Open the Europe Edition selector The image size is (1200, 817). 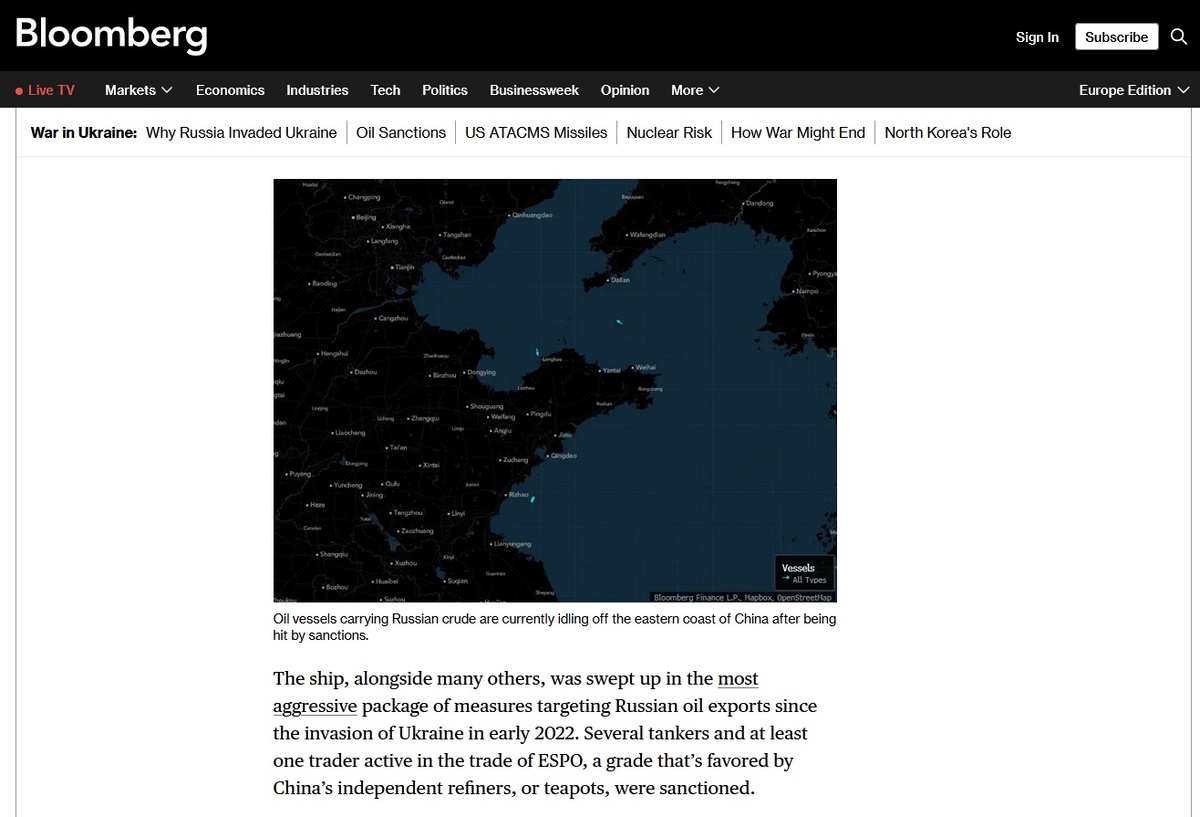(1133, 90)
